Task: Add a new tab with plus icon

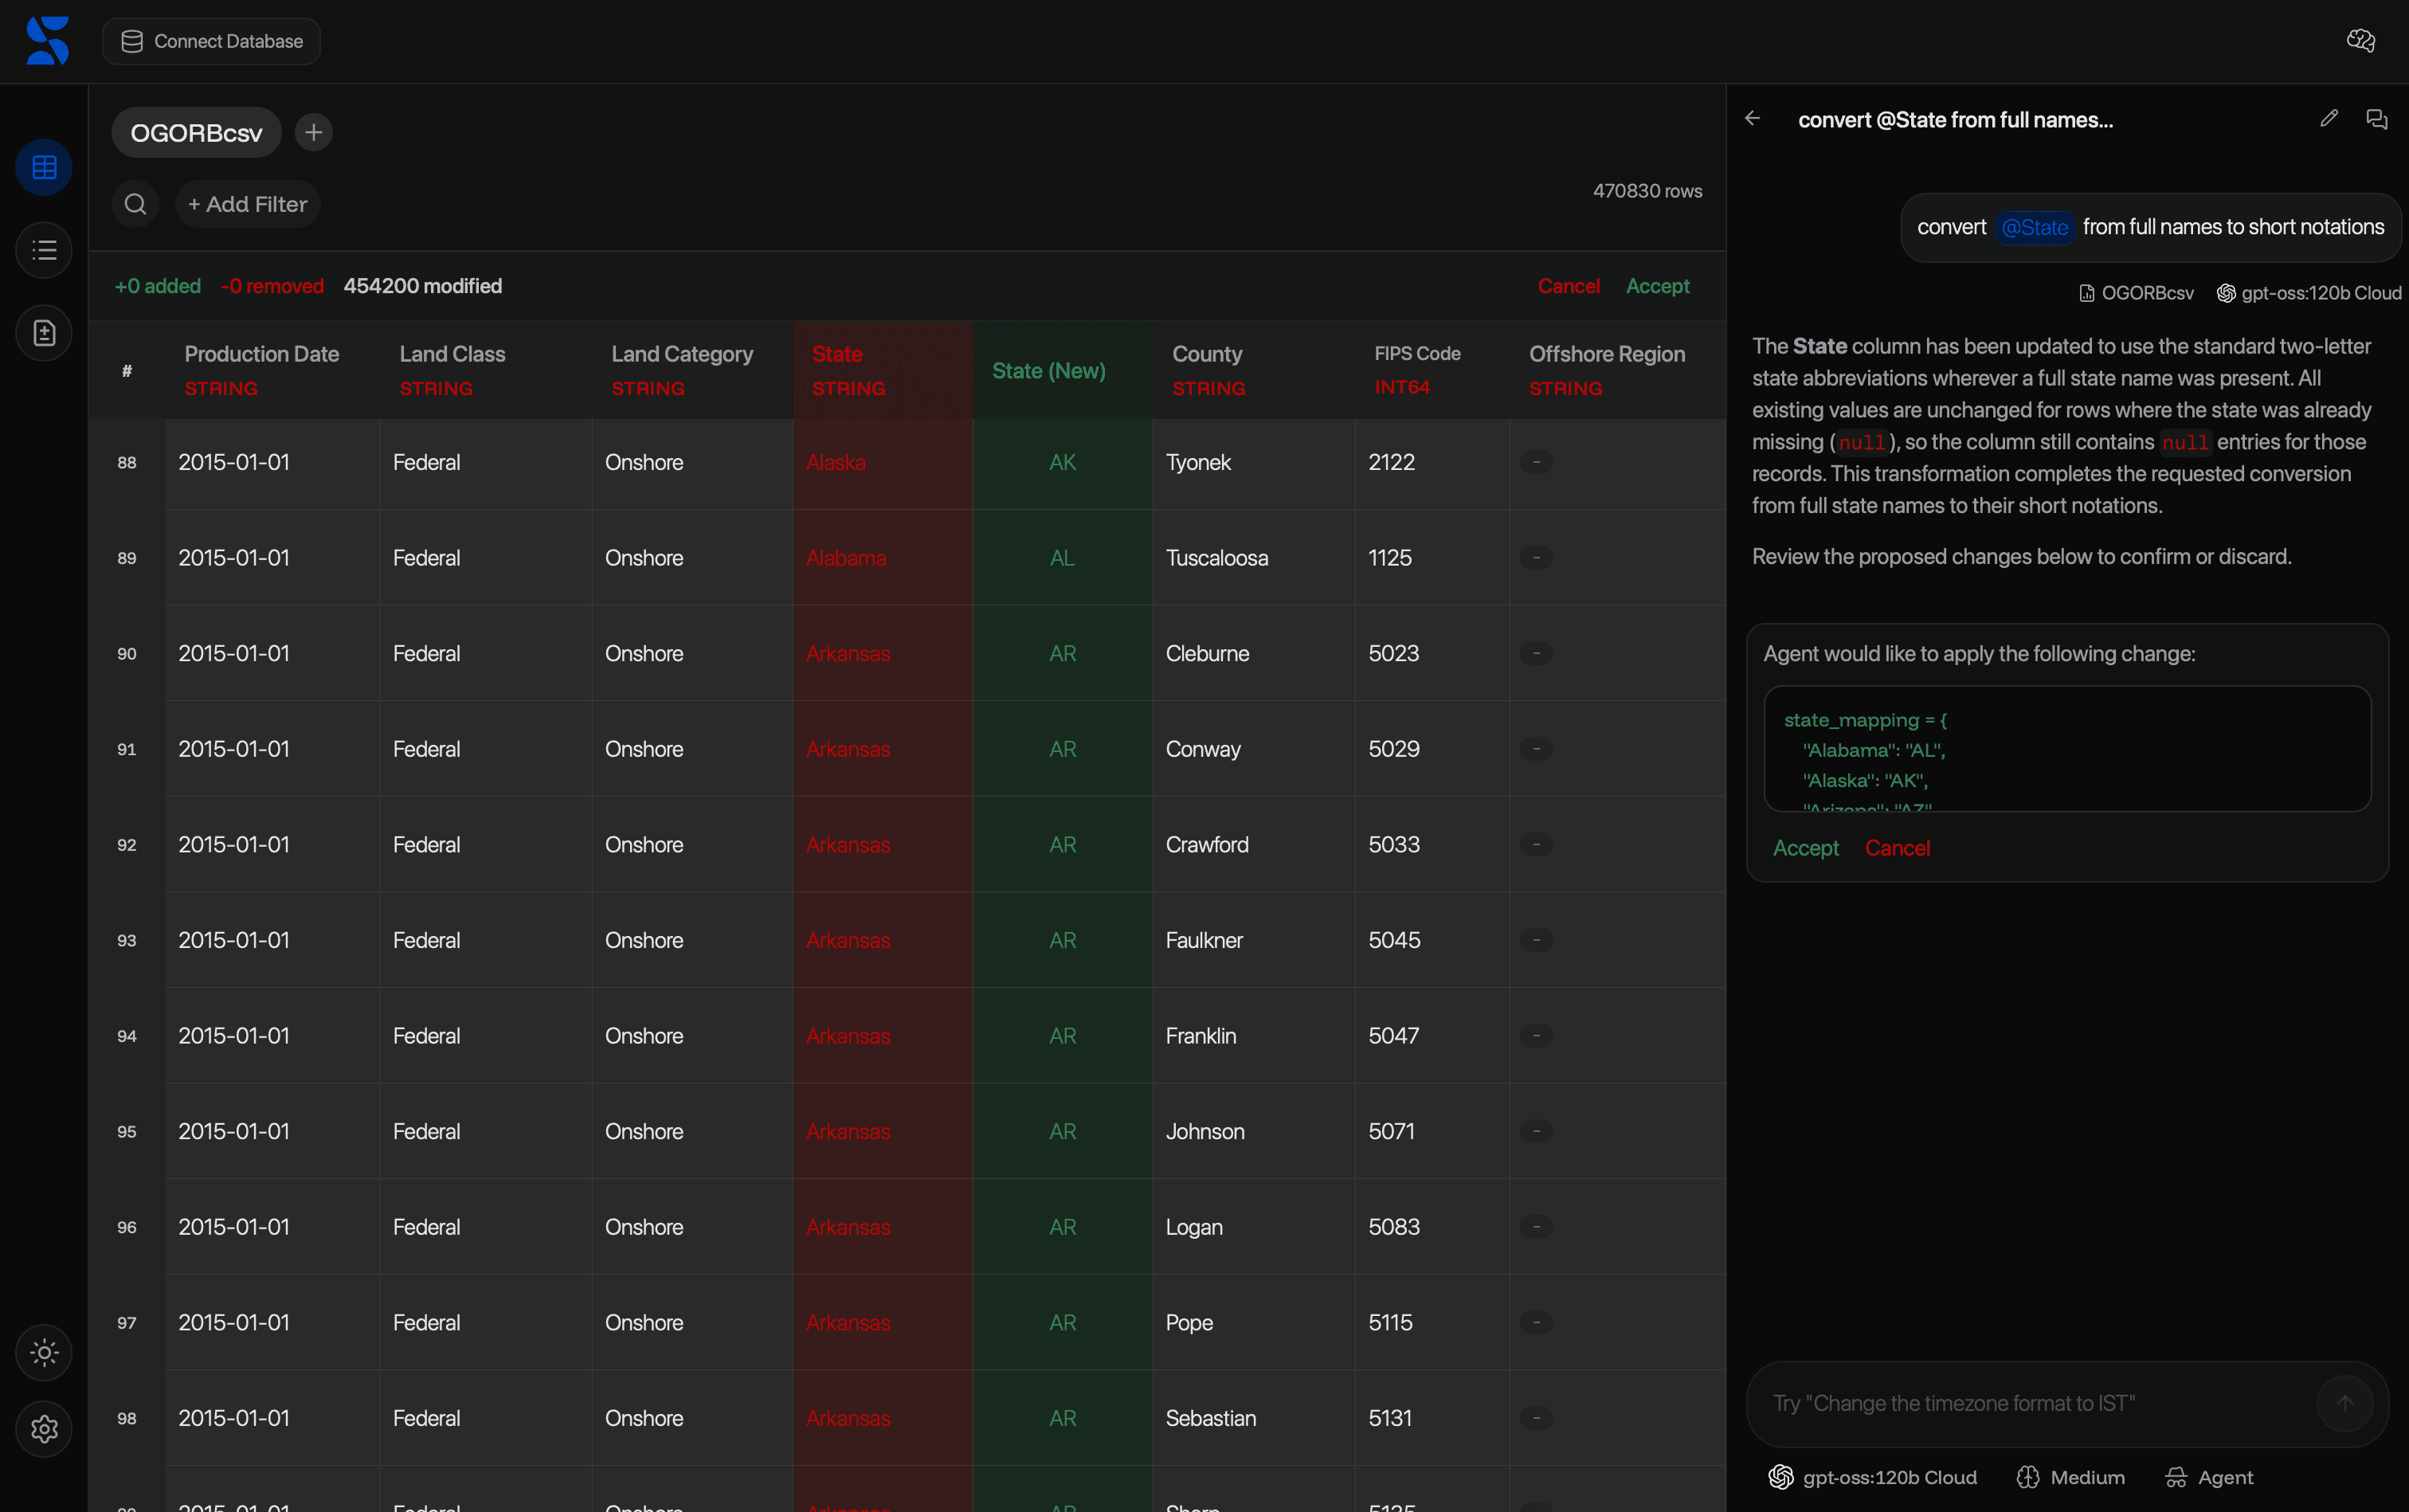Action: pos(313,132)
